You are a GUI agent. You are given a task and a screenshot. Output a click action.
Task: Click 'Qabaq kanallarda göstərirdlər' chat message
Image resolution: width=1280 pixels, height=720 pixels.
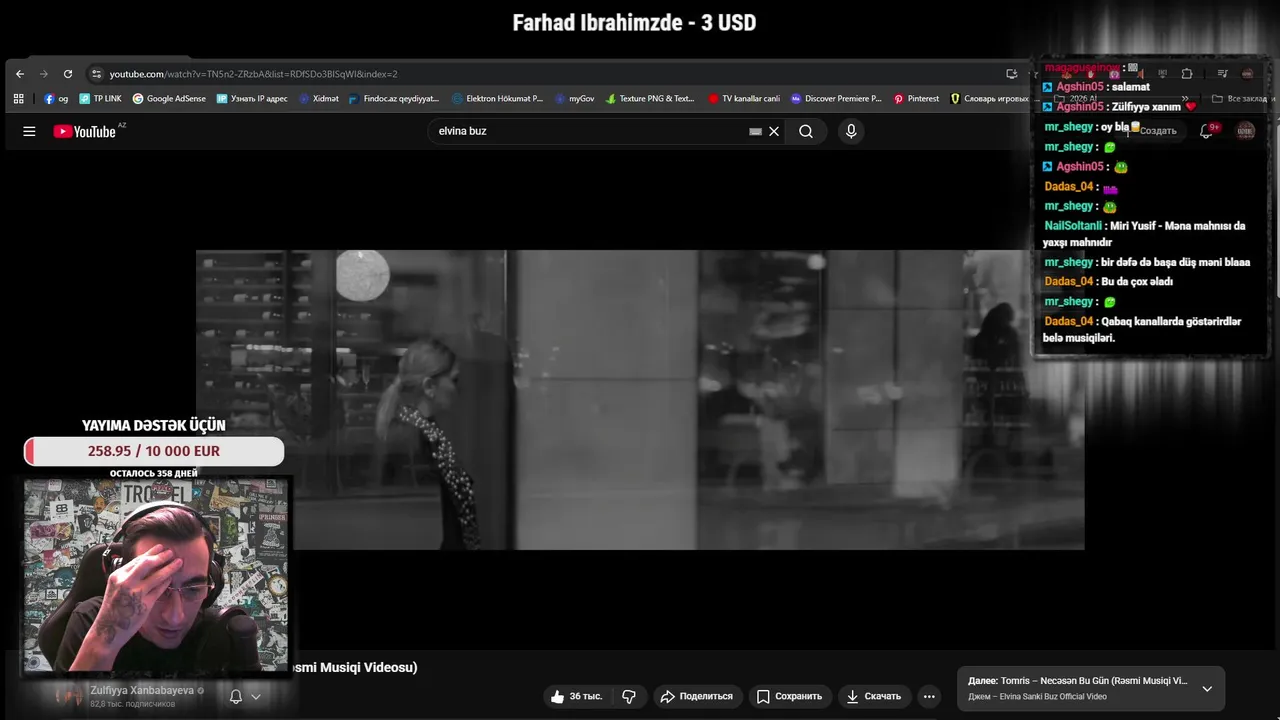click(1142, 329)
